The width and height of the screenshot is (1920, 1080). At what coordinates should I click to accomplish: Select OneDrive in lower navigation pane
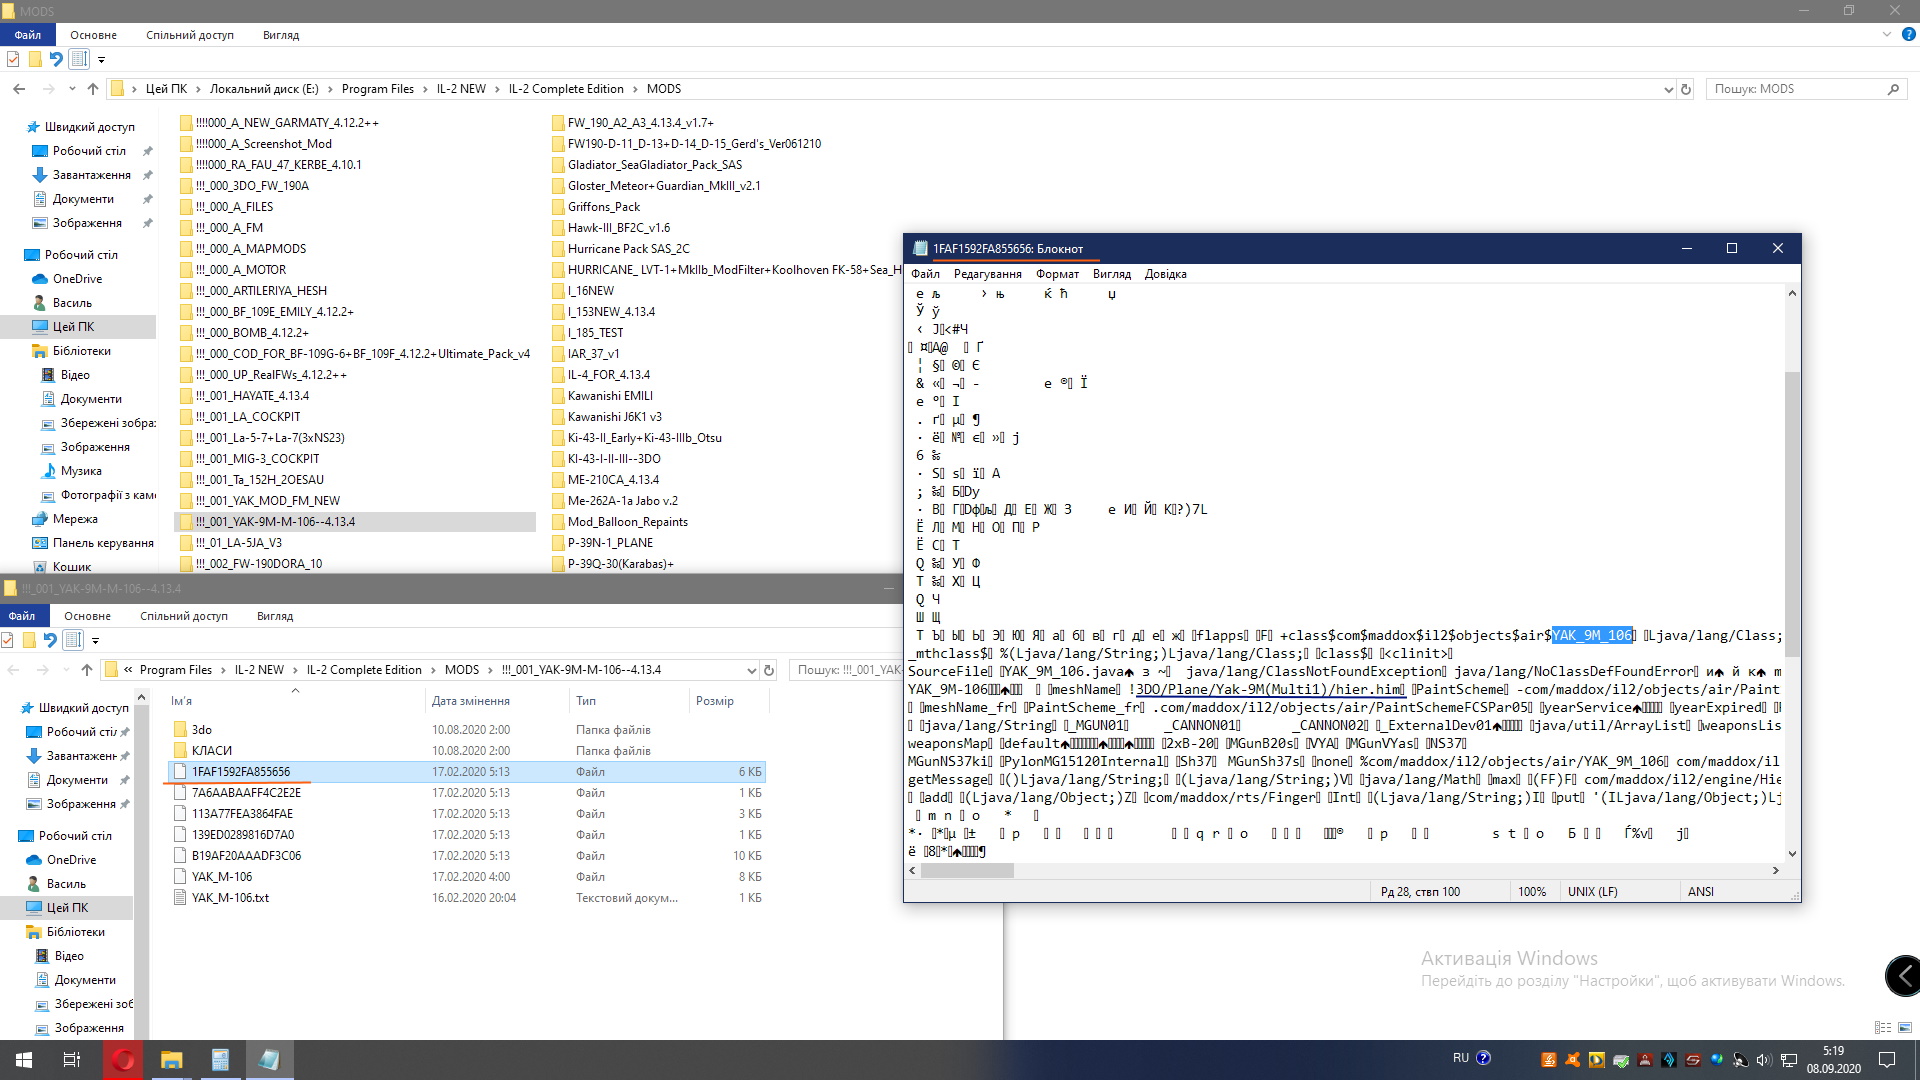coord(72,860)
